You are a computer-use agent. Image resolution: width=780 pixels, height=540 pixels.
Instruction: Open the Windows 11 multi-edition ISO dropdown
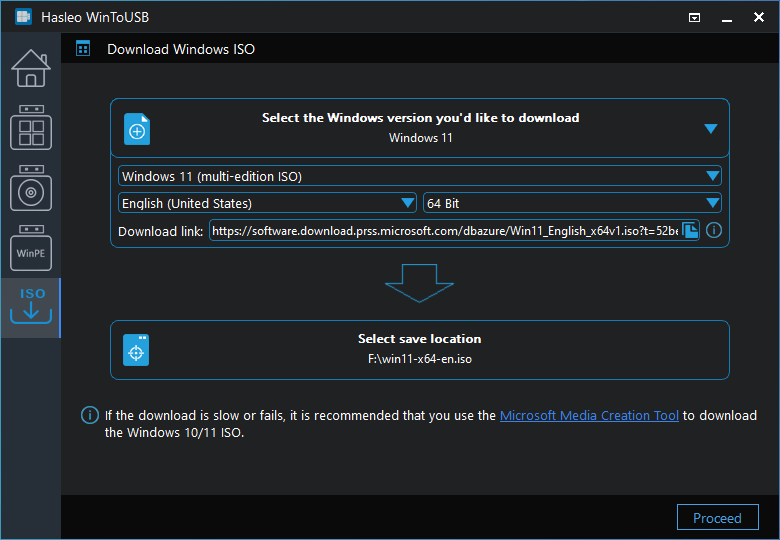[420, 176]
